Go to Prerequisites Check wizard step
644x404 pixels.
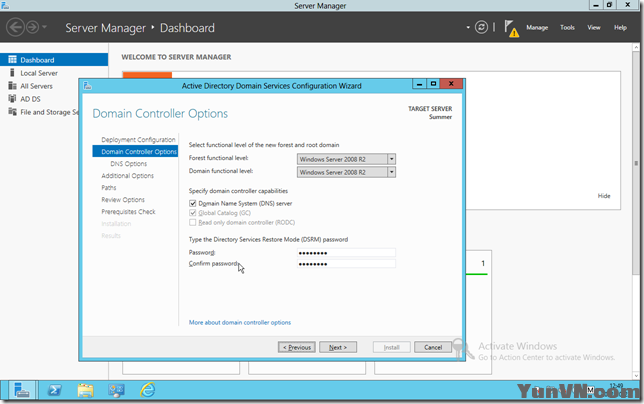[x=128, y=211]
